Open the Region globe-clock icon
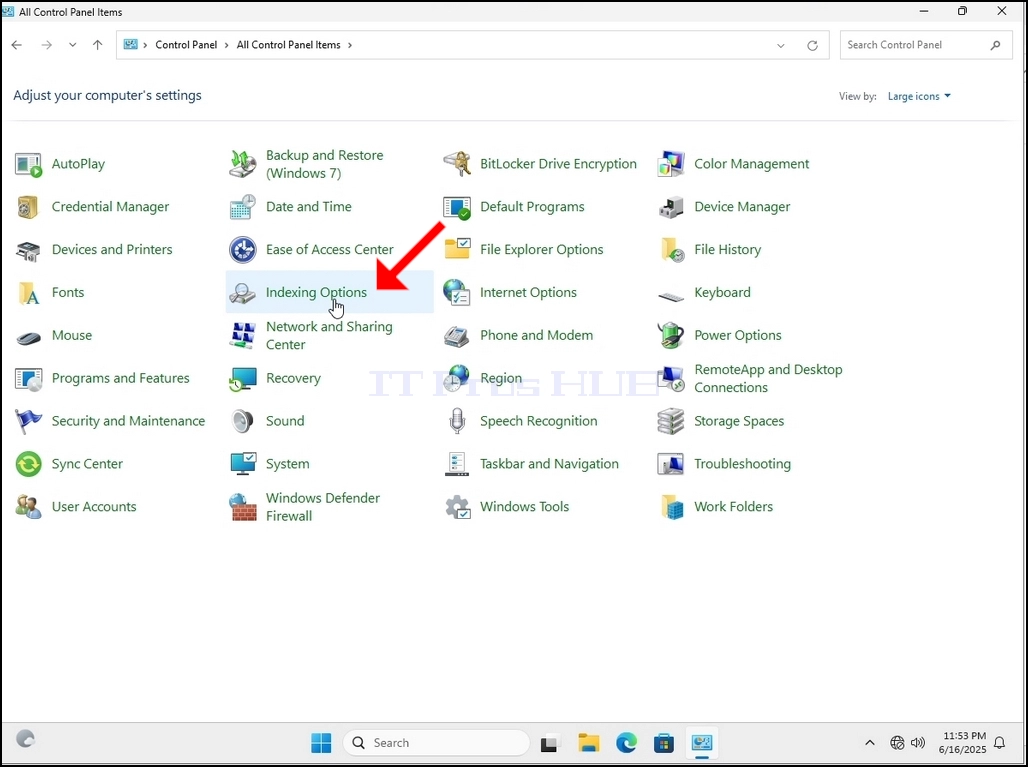This screenshot has width=1028, height=767. 457,378
